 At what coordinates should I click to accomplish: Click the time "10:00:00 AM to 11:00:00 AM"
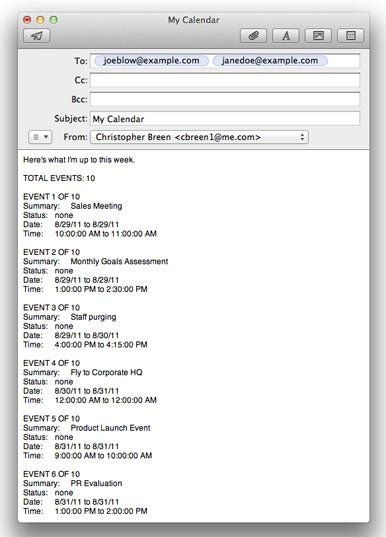tap(106, 234)
